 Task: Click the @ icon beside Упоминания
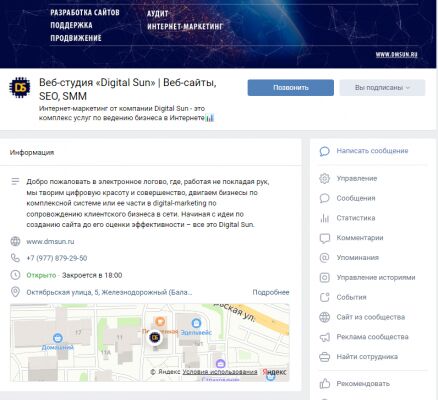(324, 258)
